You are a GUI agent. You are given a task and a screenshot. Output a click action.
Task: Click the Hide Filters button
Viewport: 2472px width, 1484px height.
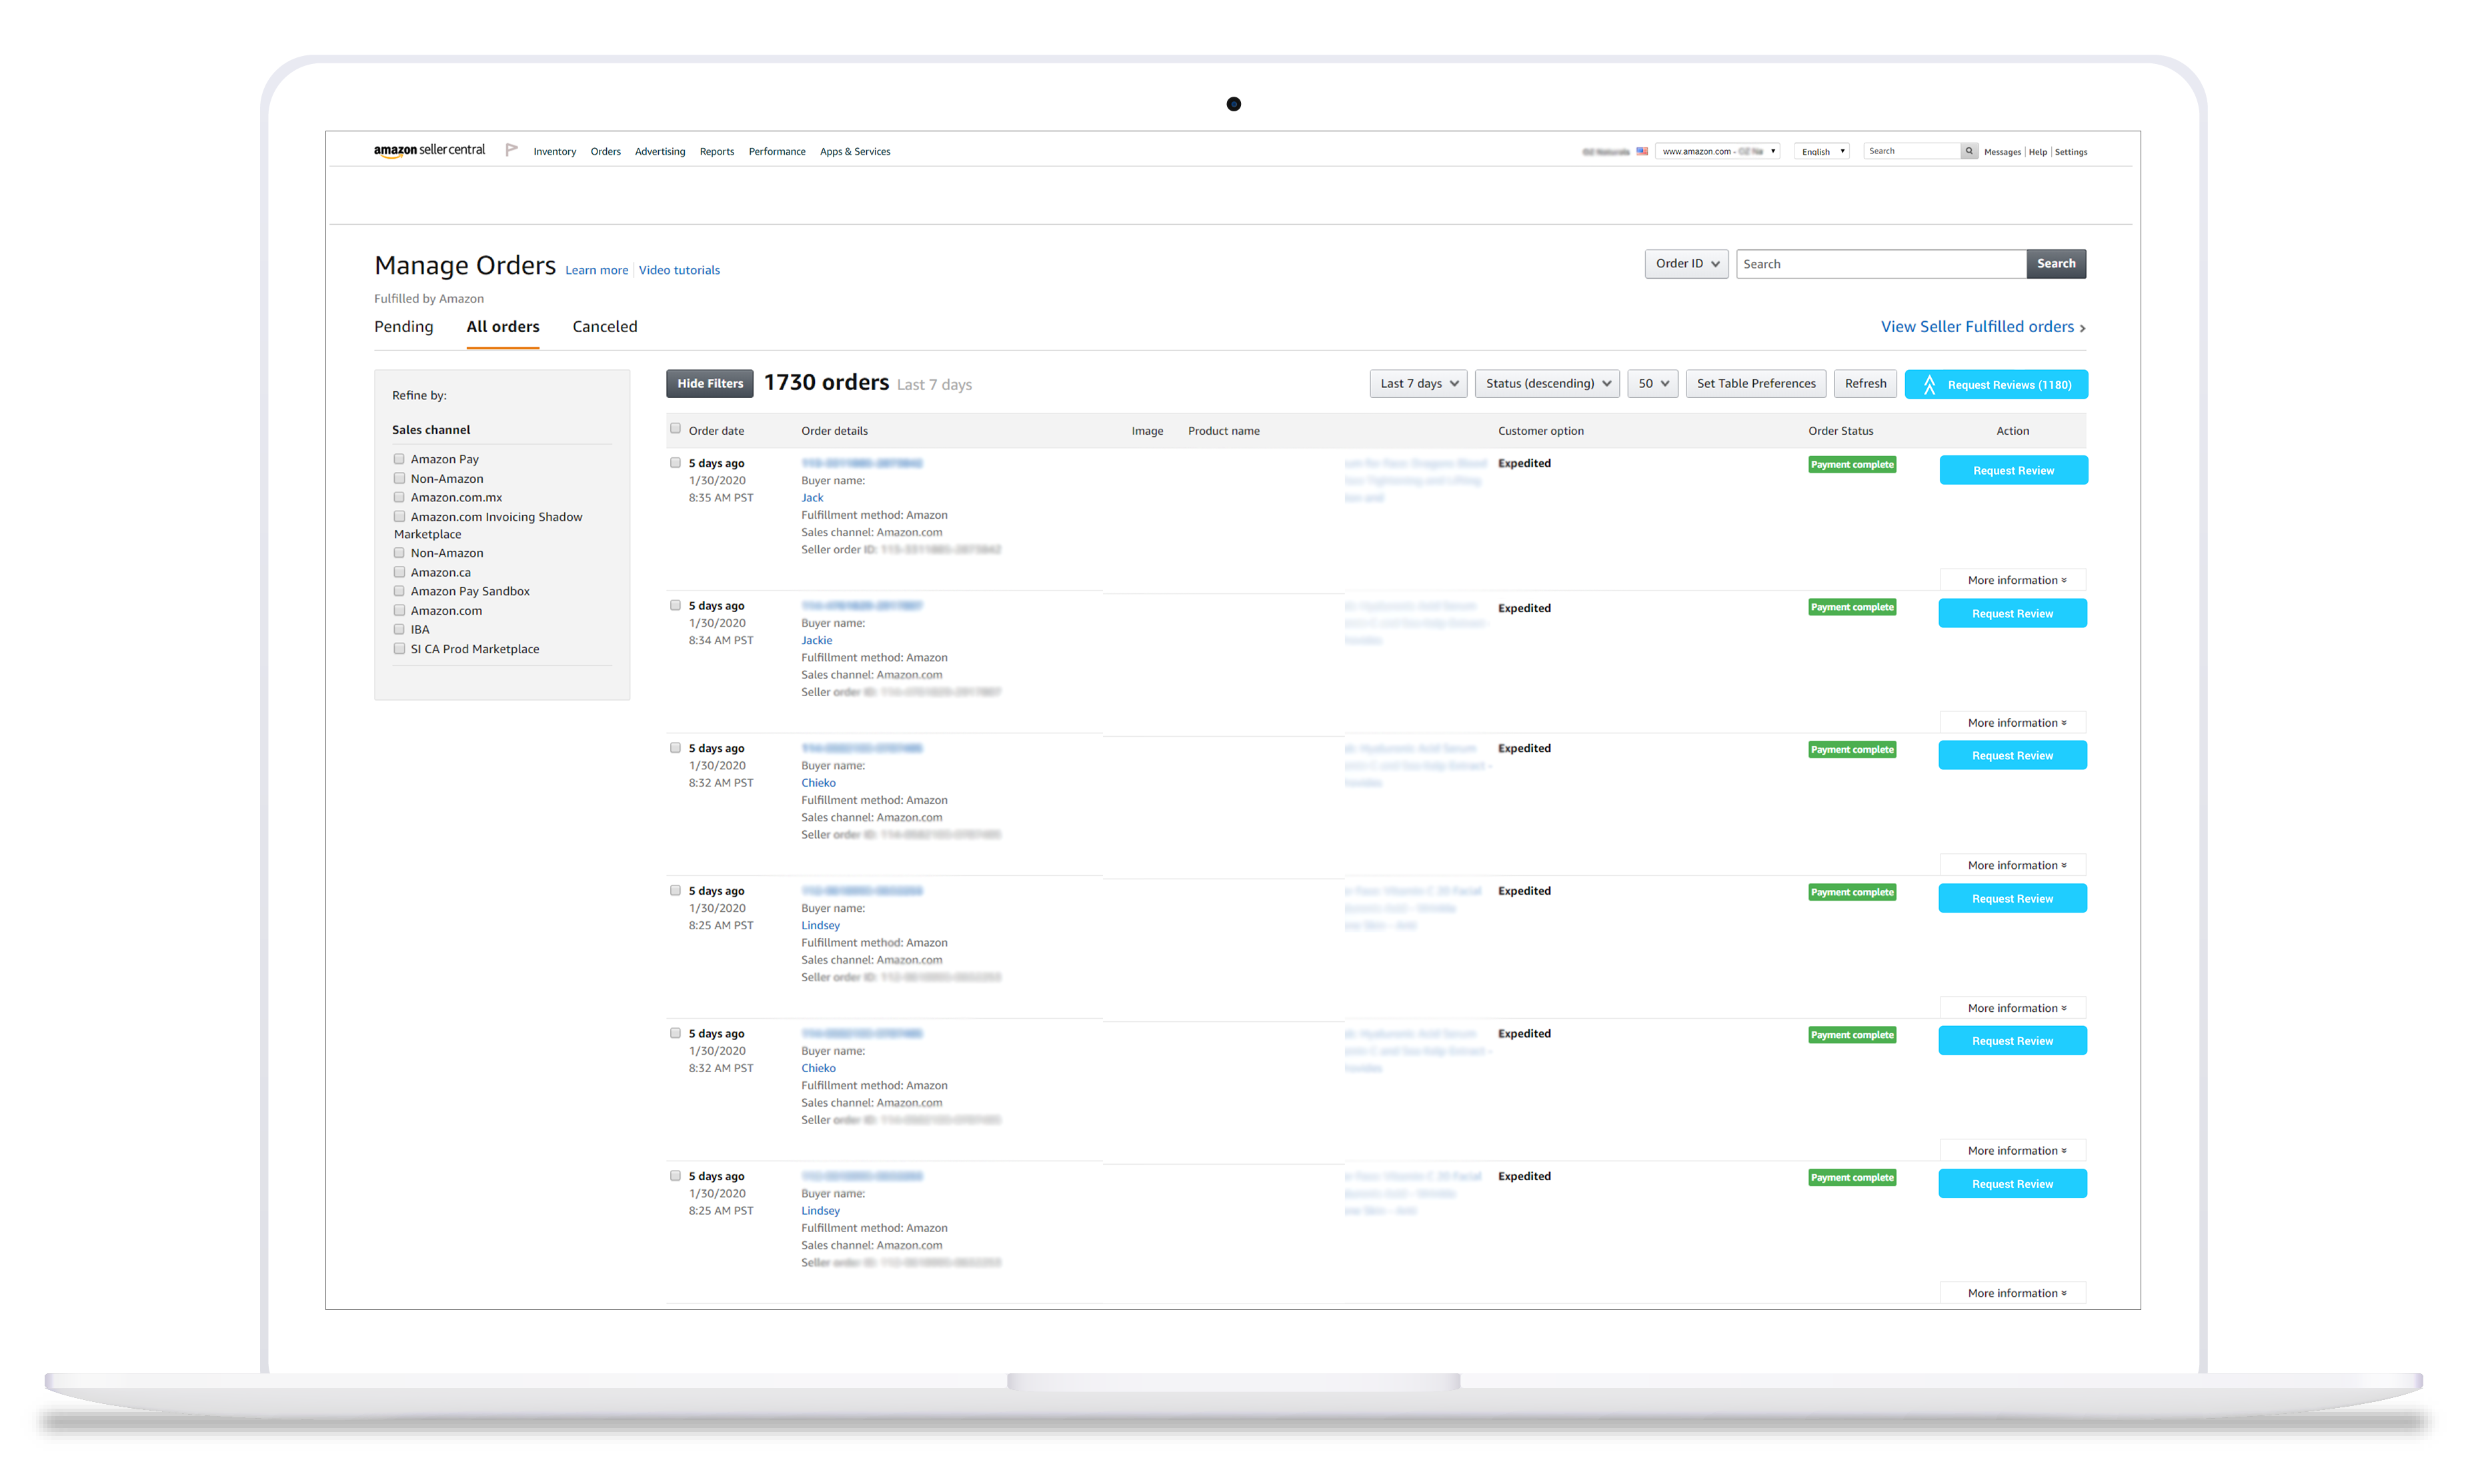pos(709,384)
